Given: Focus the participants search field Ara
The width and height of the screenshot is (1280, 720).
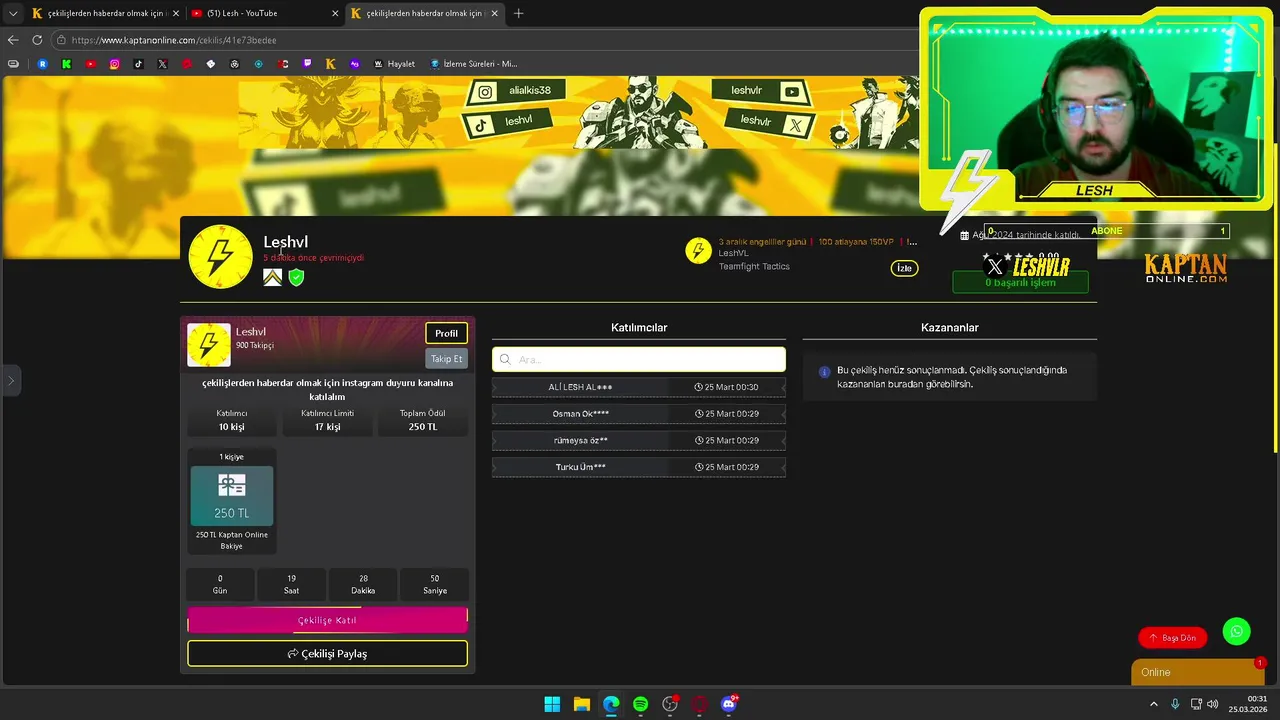Looking at the screenshot, I should pos(638,359).
